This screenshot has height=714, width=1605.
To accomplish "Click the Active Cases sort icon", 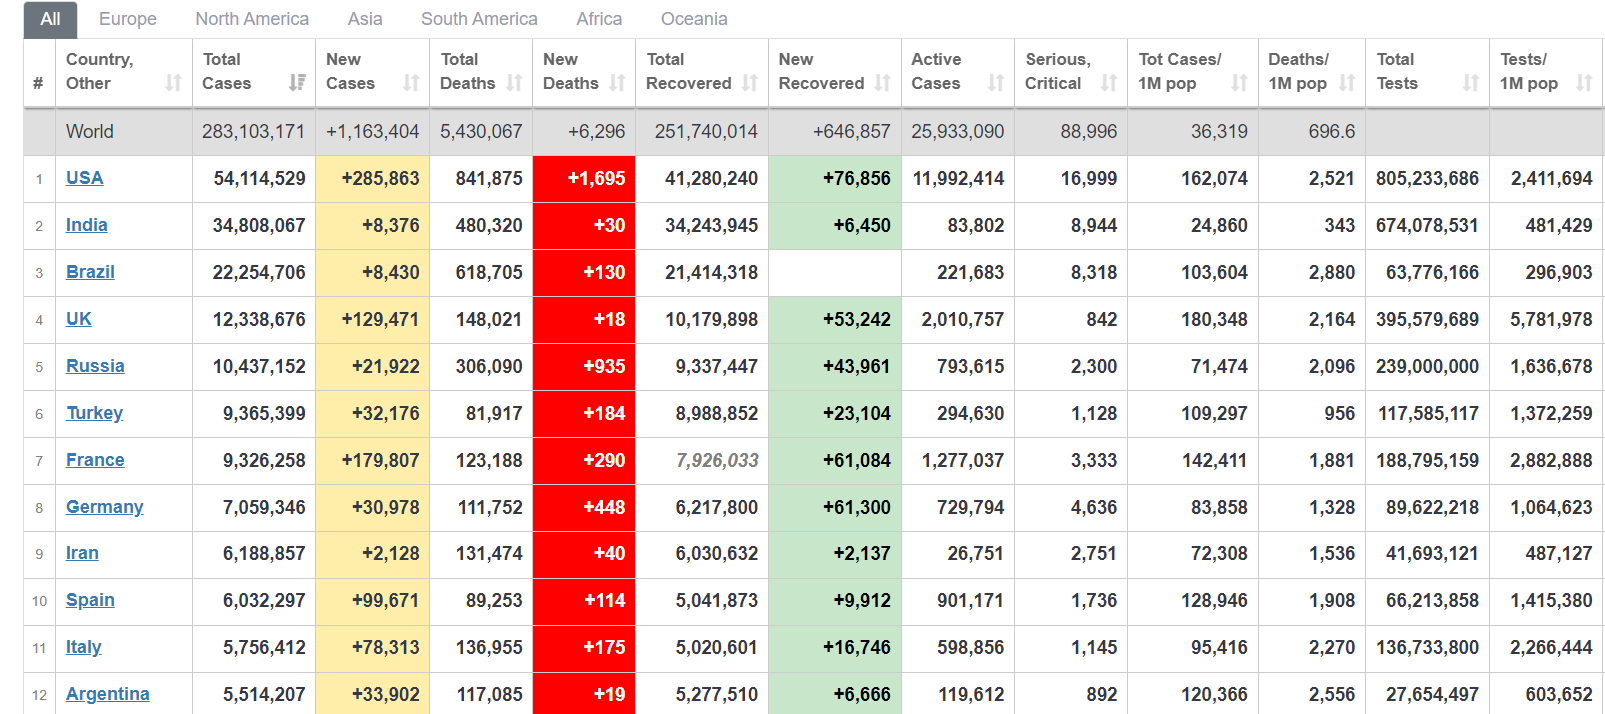I will (x=995, y=83).
